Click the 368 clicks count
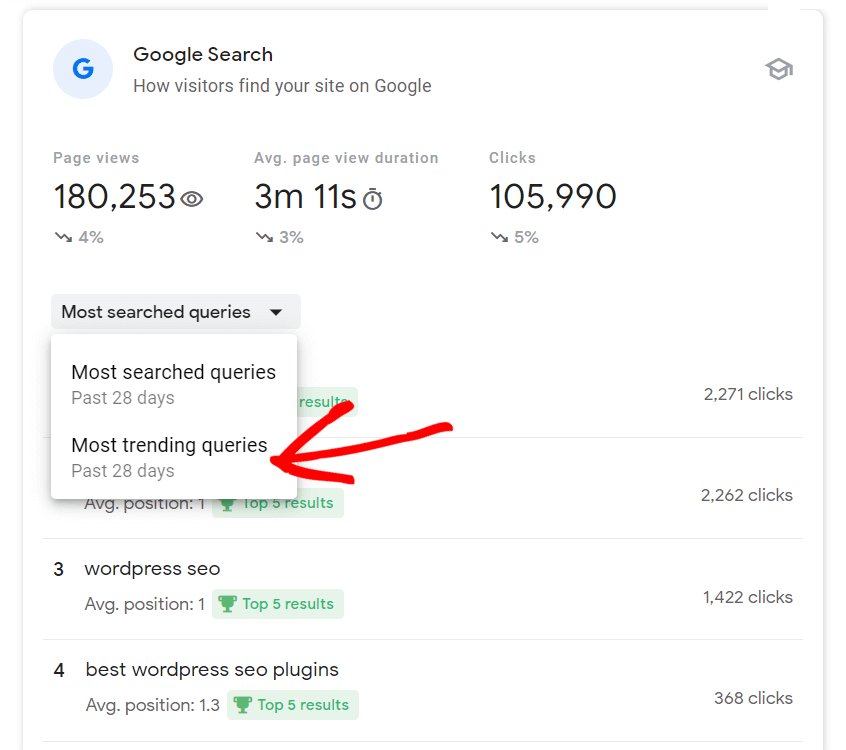 click(753, 698)
